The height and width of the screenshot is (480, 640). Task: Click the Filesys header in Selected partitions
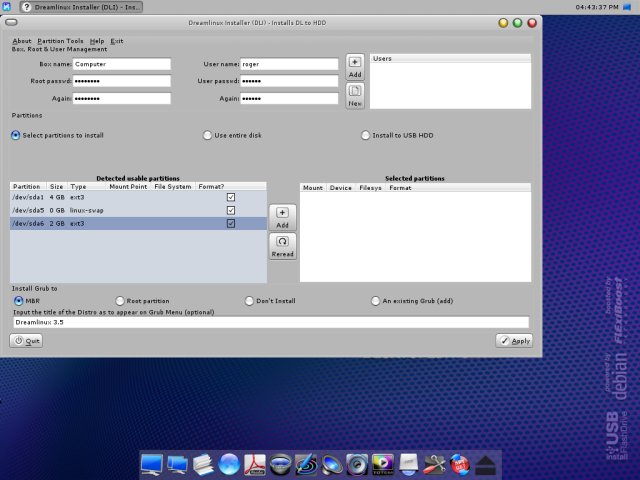tap(371, 188)
